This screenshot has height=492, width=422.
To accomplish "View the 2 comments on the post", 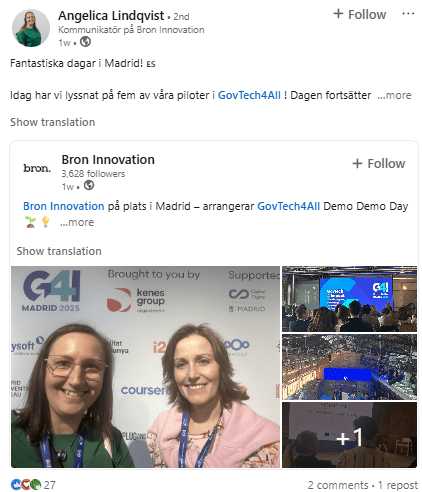I will (337, 485).
